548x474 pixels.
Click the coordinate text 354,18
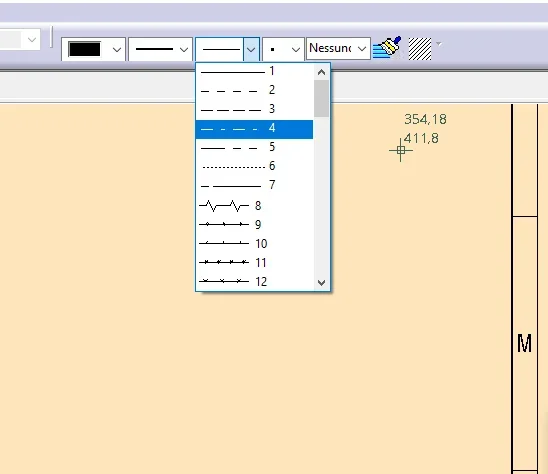point(425,120)
